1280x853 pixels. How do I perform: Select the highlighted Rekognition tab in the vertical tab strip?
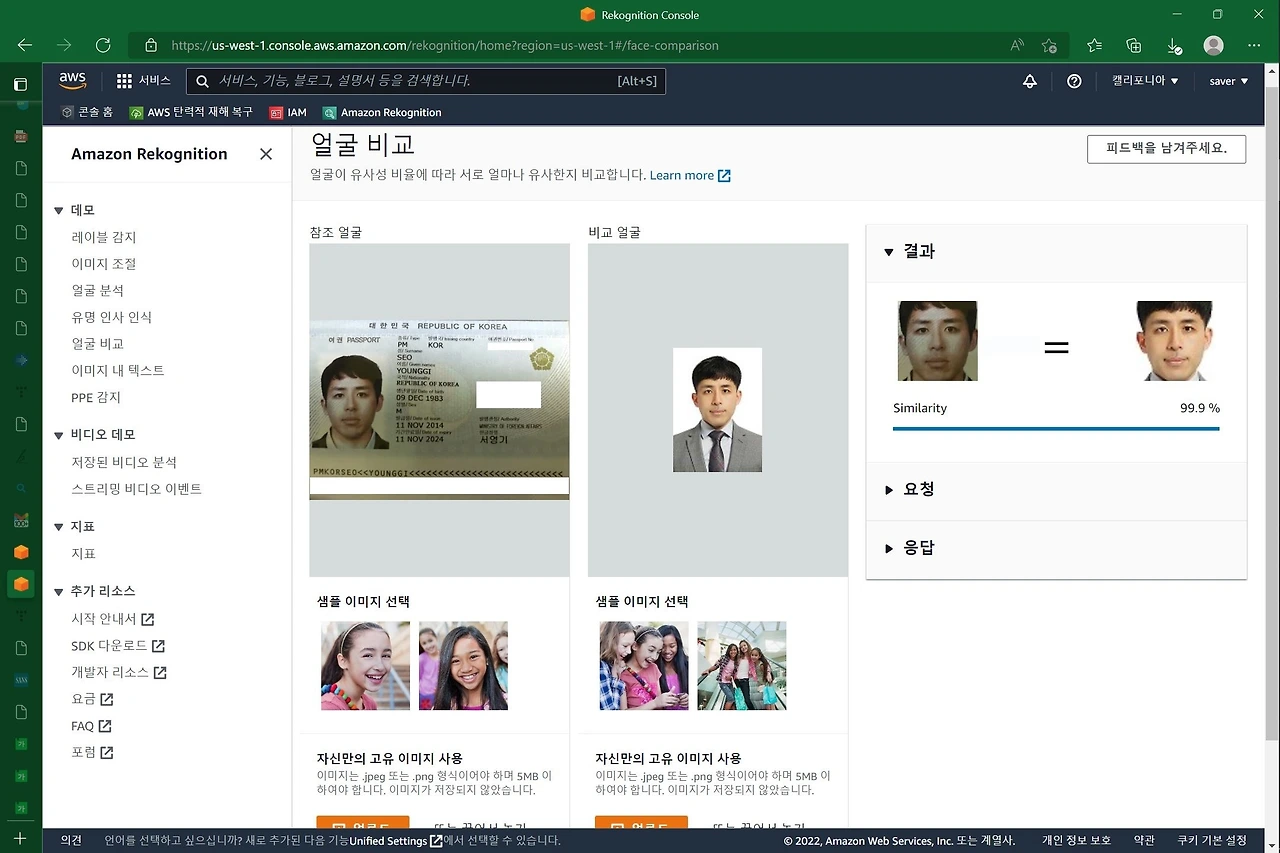(21, 584)
